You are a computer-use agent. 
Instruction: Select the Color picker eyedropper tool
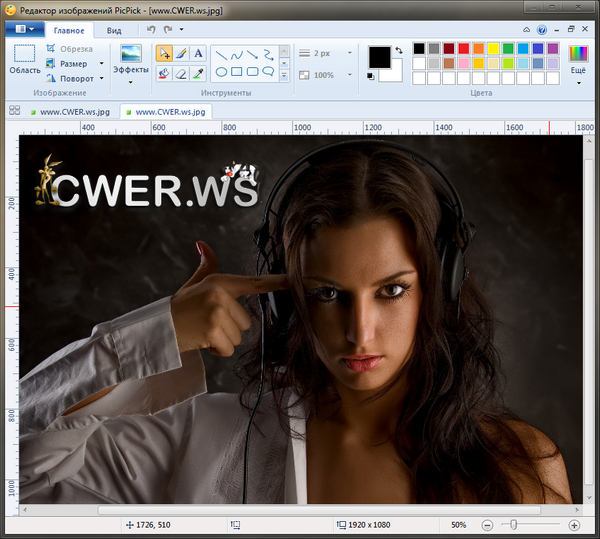click(x=198, y=73)
